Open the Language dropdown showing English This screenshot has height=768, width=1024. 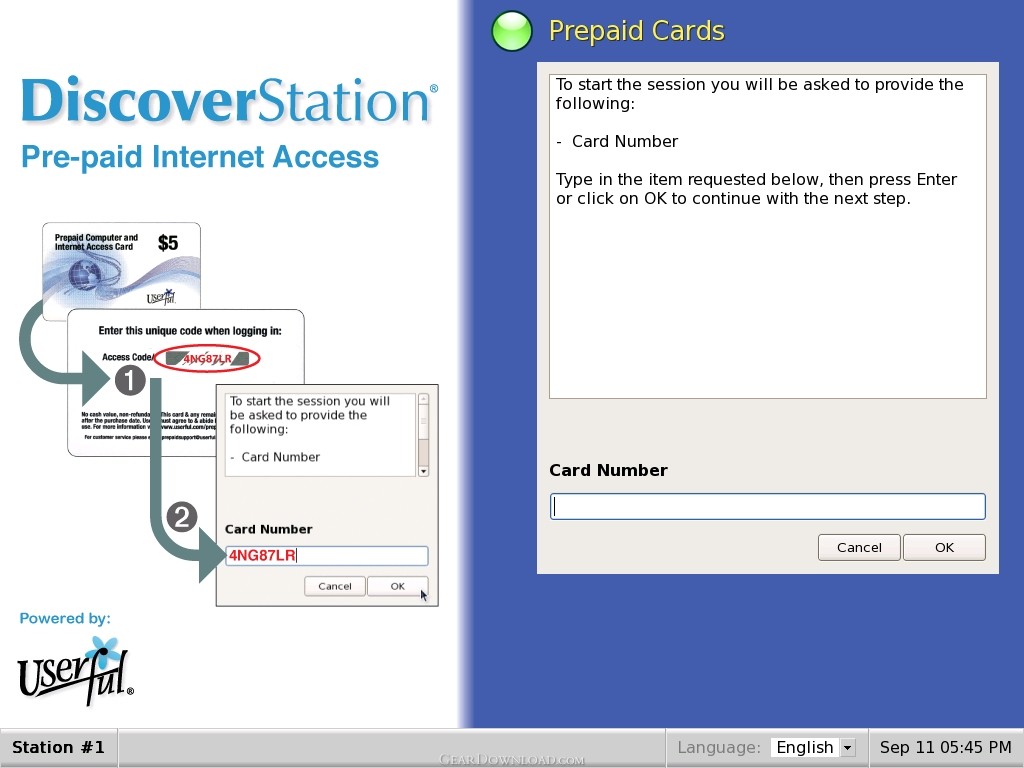click(813, 747)
